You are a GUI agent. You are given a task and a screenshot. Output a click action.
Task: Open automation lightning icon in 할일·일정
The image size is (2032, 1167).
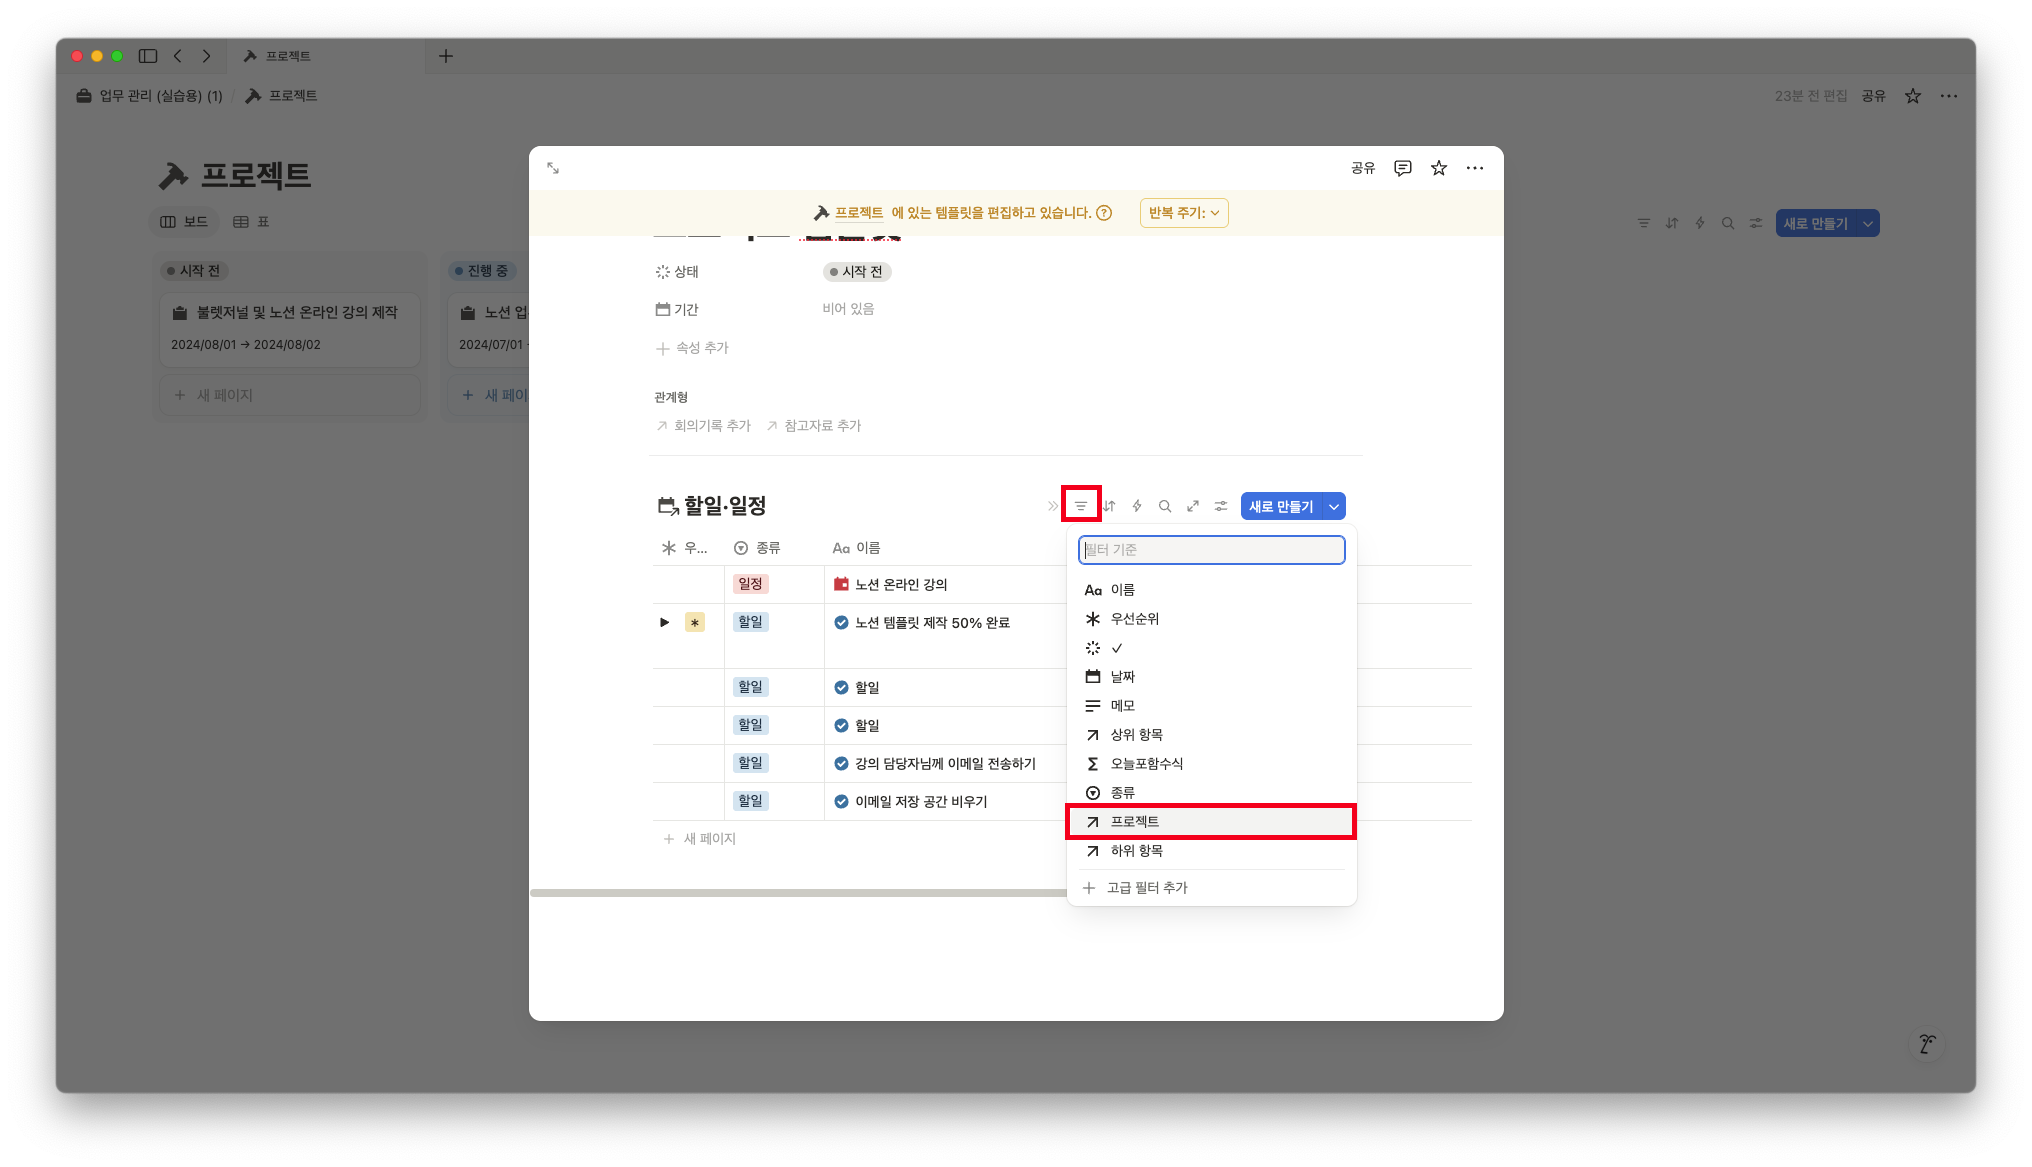click(x=1137, y=506)
